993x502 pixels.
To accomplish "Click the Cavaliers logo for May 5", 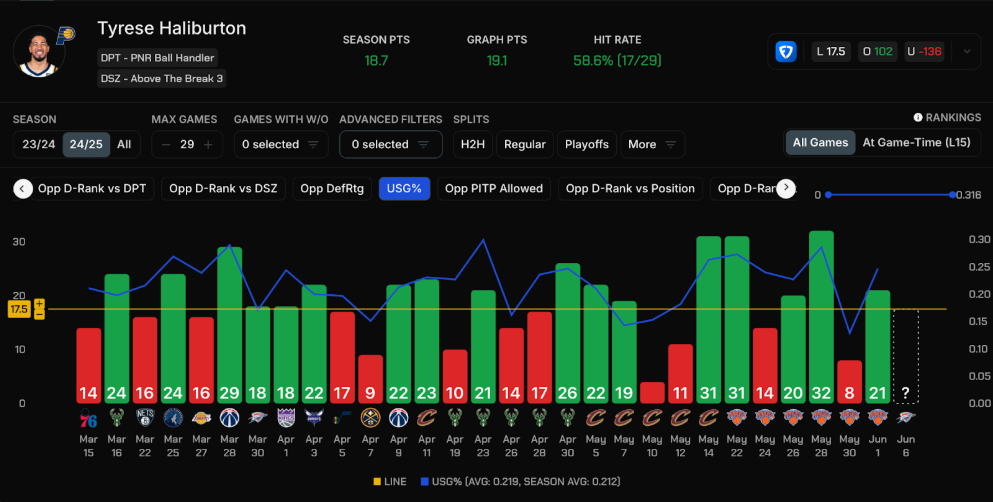I will (x=596, y=418).
